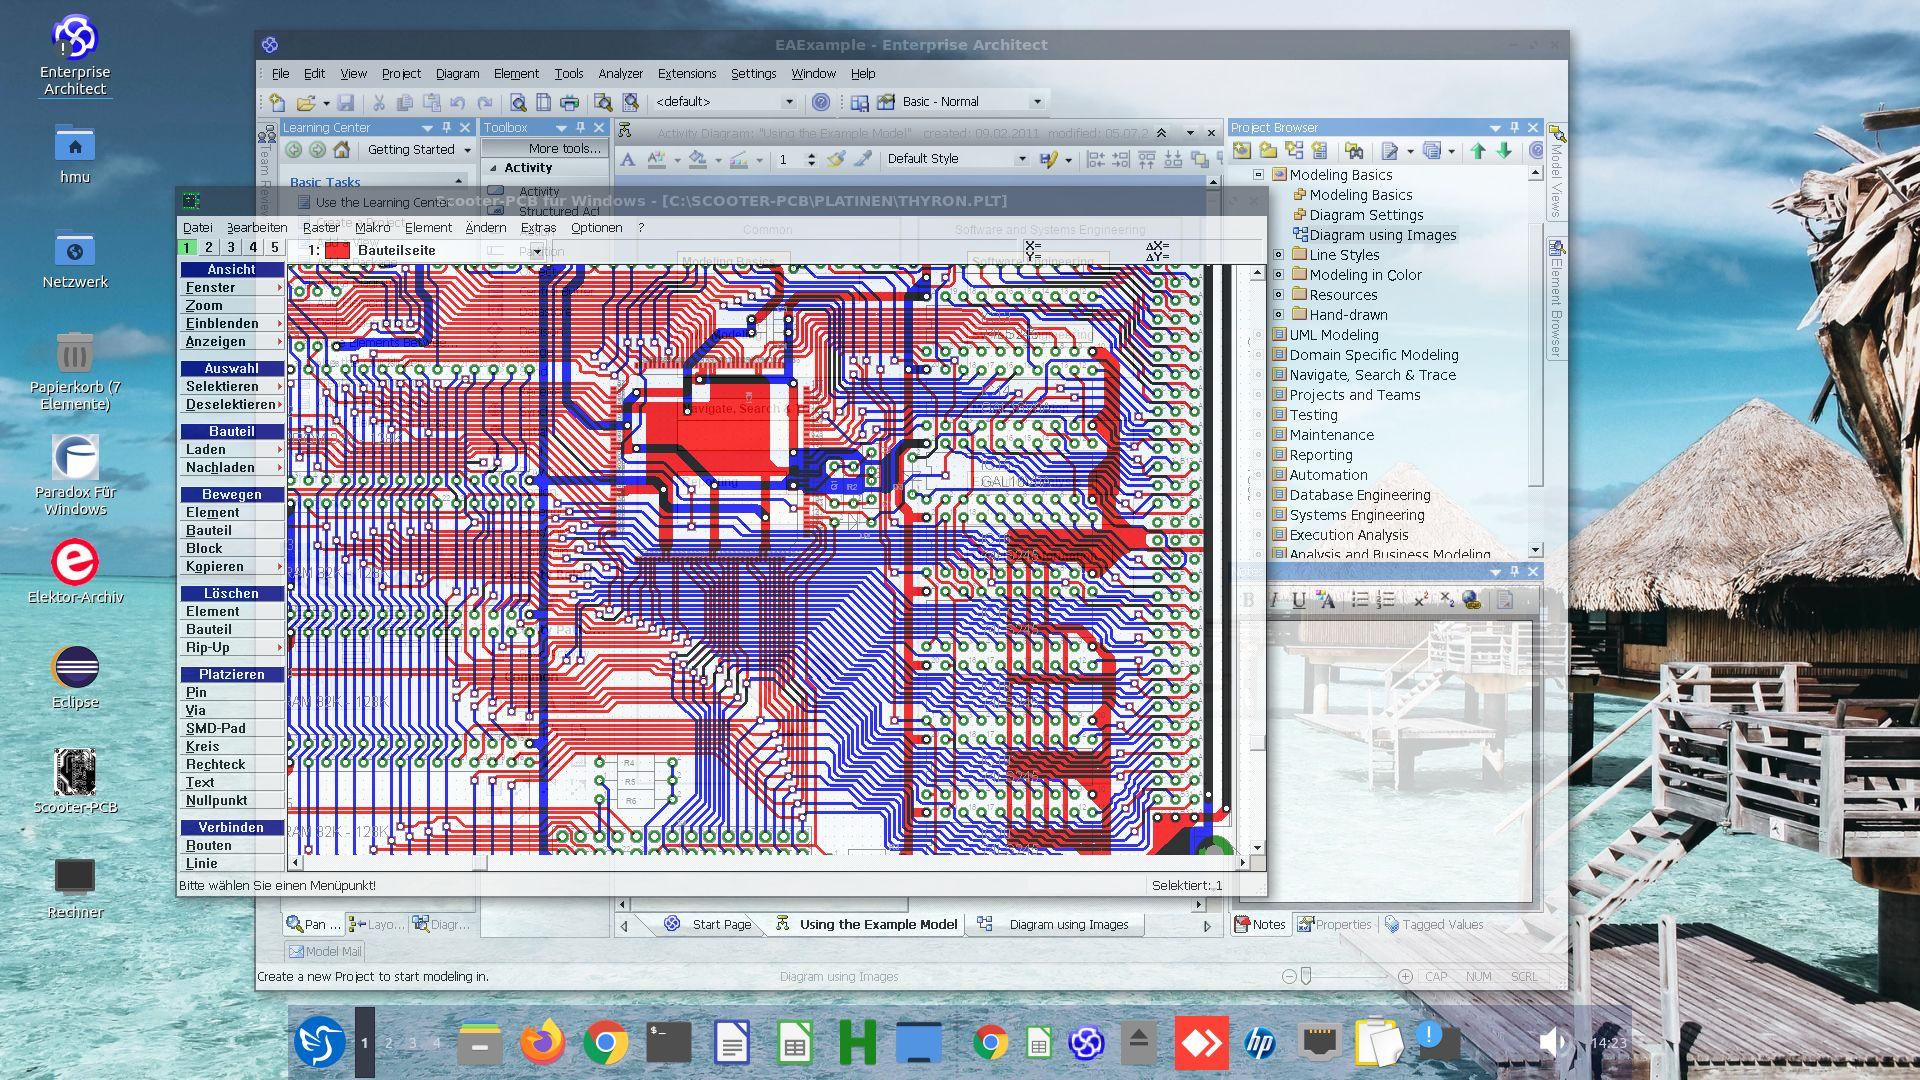Viewport: 1920px width, 1080px height.
Task: Pin the Project Browser panel
Action: tap(1514, 128)
